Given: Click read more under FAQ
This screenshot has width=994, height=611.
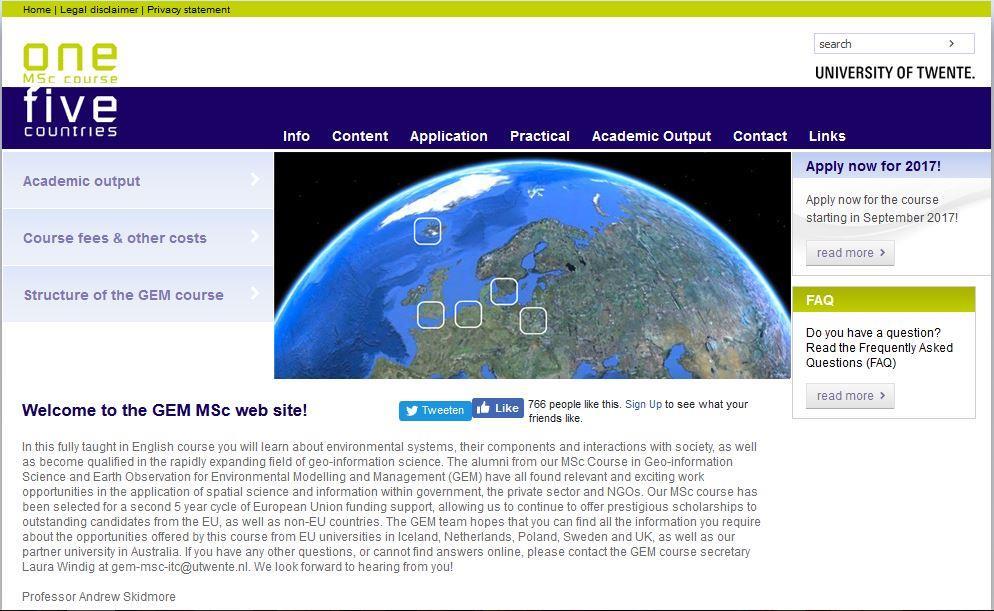Looking at the screenshot, I should click(850, 396).
